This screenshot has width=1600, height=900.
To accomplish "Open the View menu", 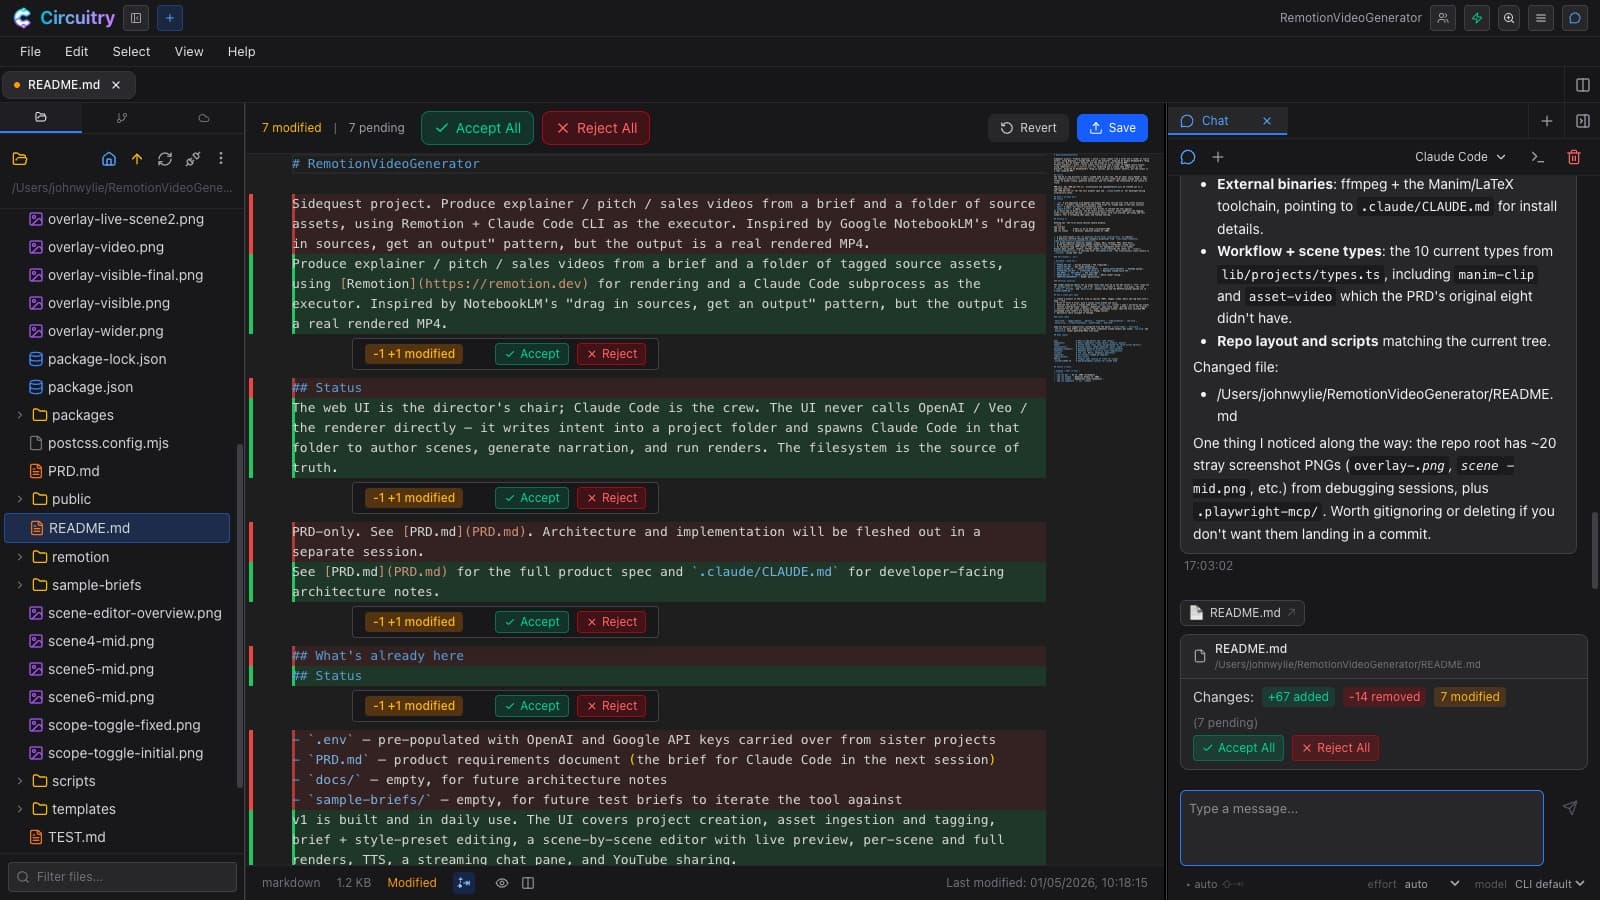I will click(x=189, y=51).
